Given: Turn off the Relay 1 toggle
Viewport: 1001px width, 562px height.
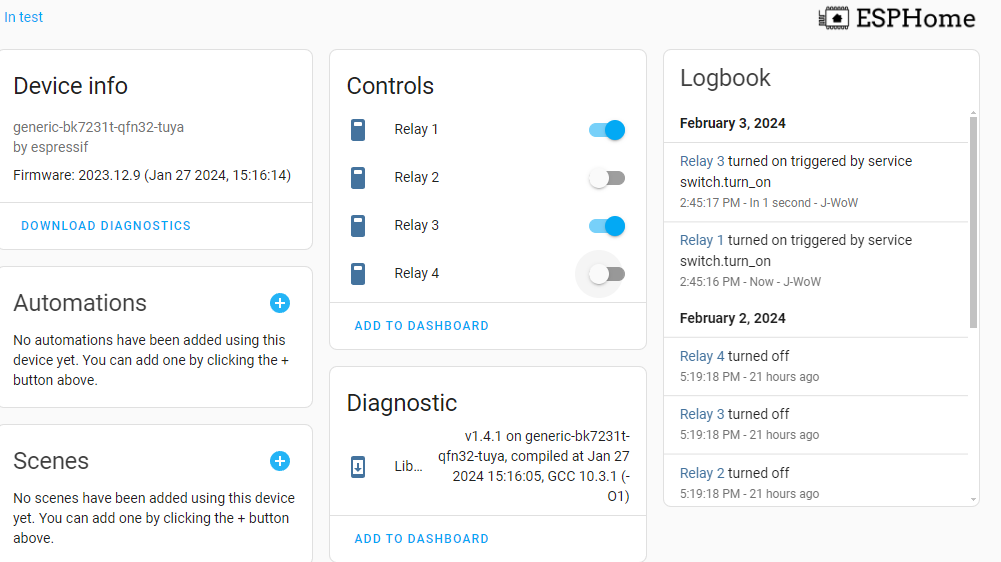Looking at the screenshot, I should [606, 130].
